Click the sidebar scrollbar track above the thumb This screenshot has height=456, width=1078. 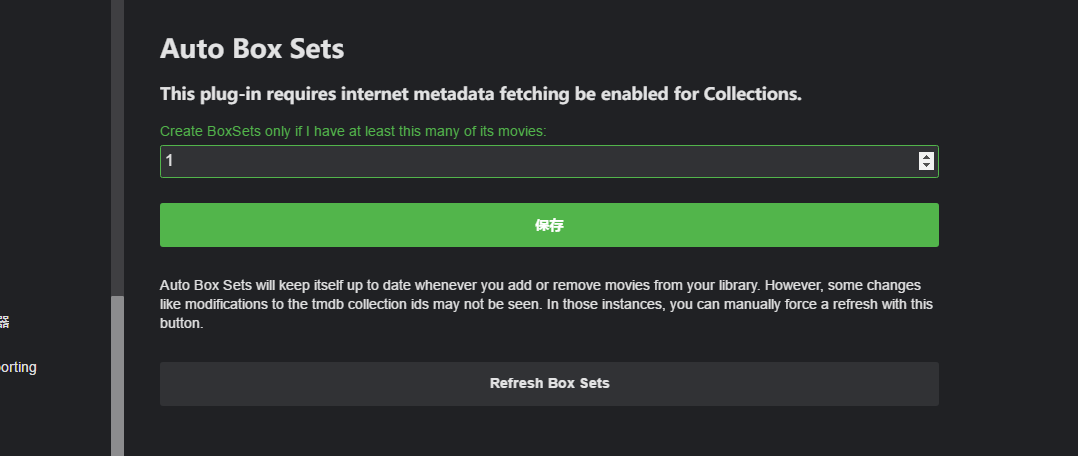tap(117, 150)
